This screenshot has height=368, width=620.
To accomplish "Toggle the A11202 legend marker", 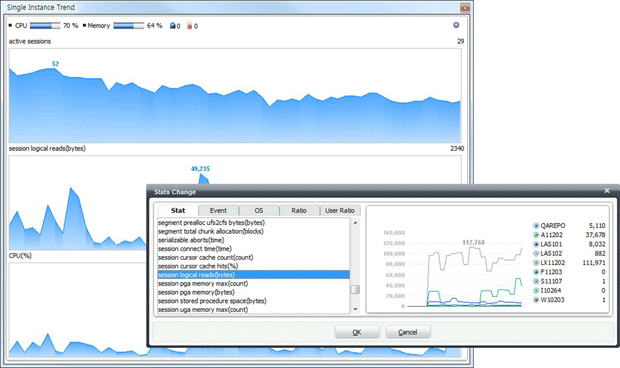I will pos(536,235).
